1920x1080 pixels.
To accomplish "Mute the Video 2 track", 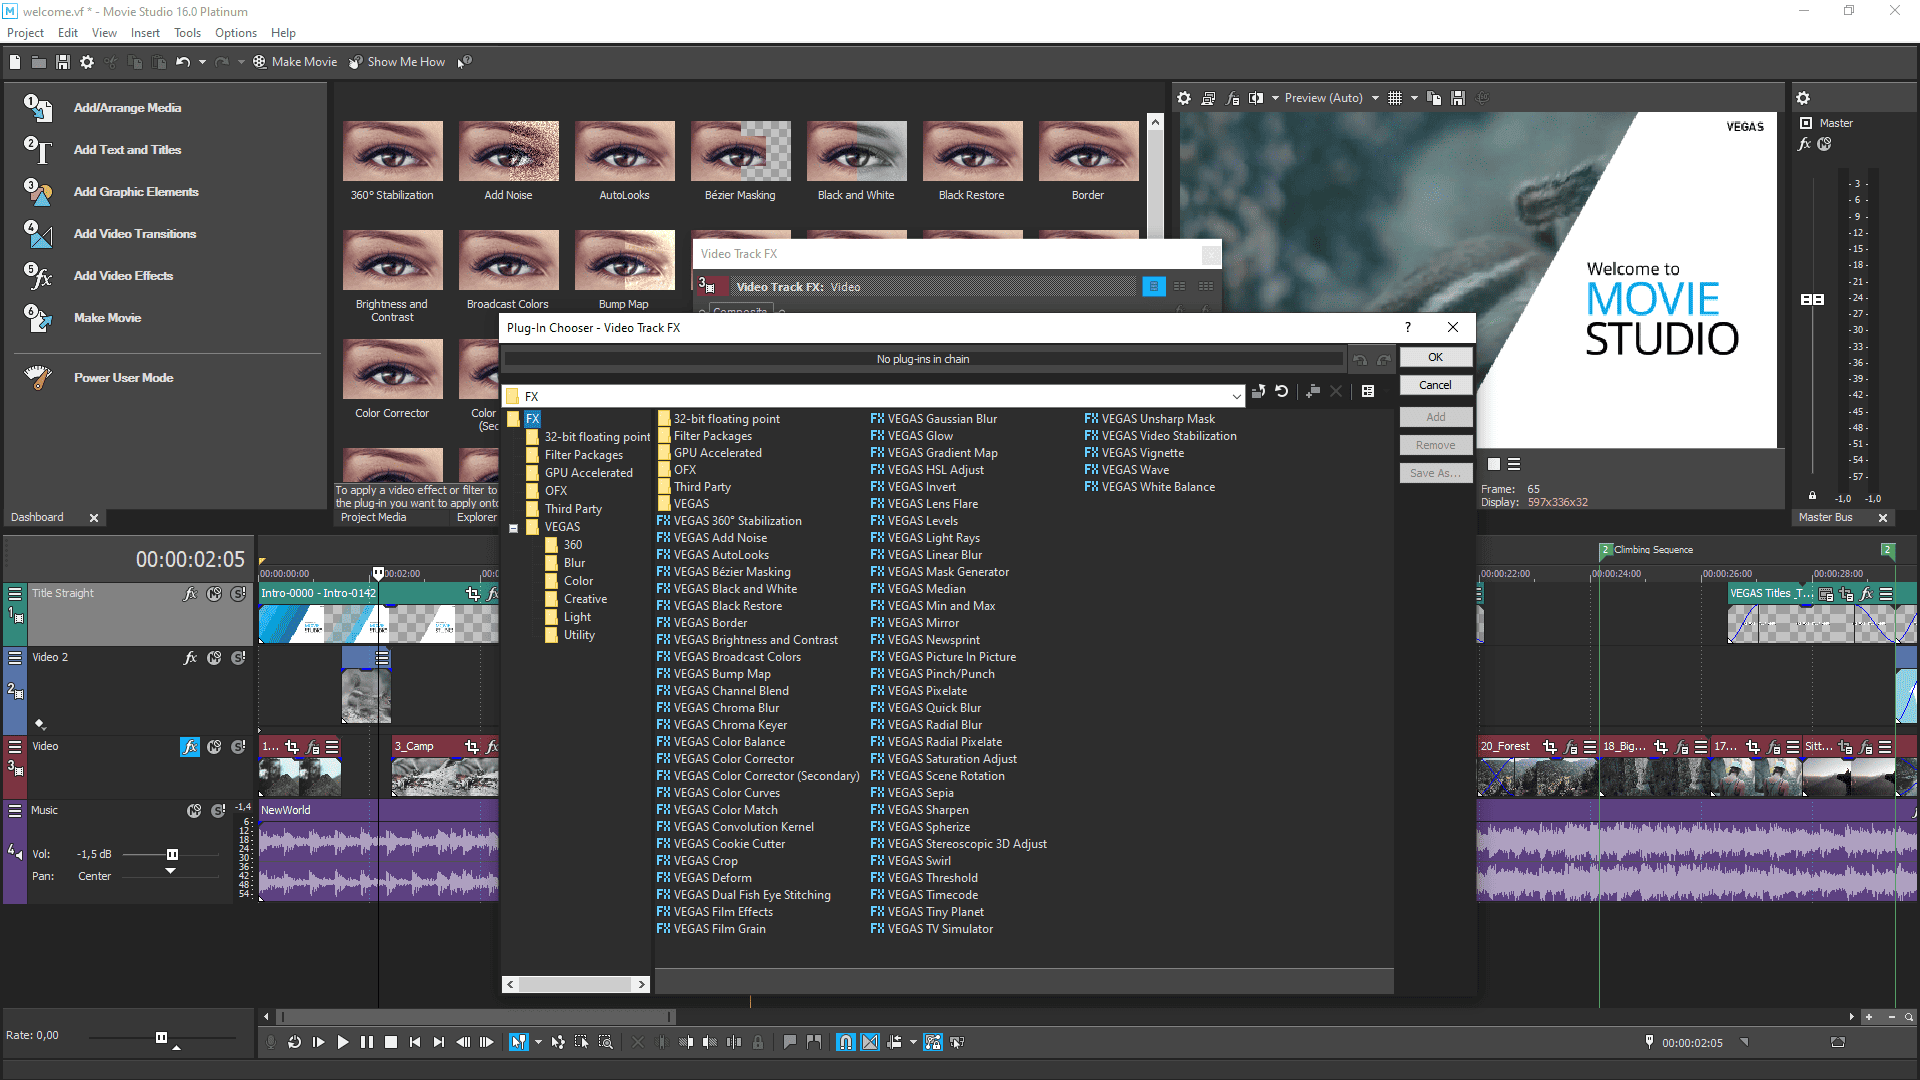I will tap(214, 658).
